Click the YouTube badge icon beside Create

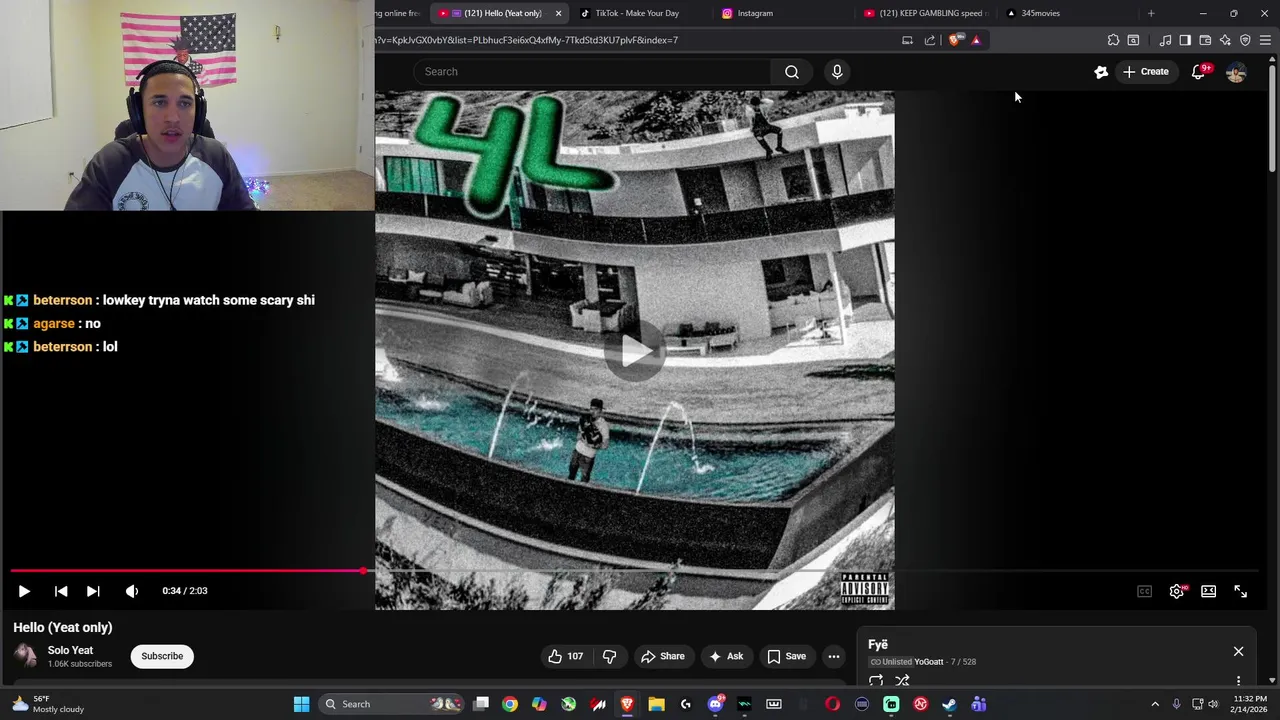1101,71
